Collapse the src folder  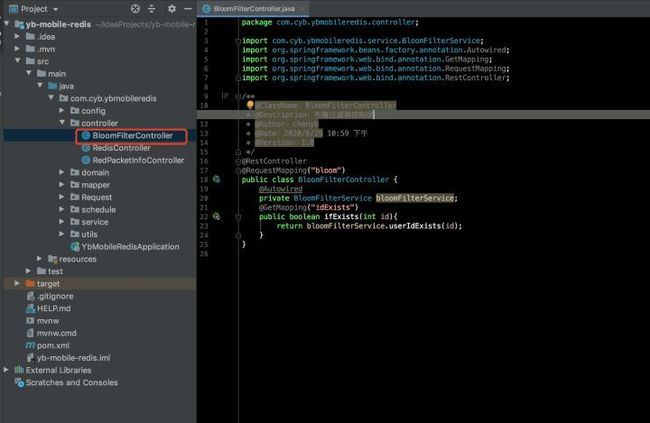click(x=17, y=61)
